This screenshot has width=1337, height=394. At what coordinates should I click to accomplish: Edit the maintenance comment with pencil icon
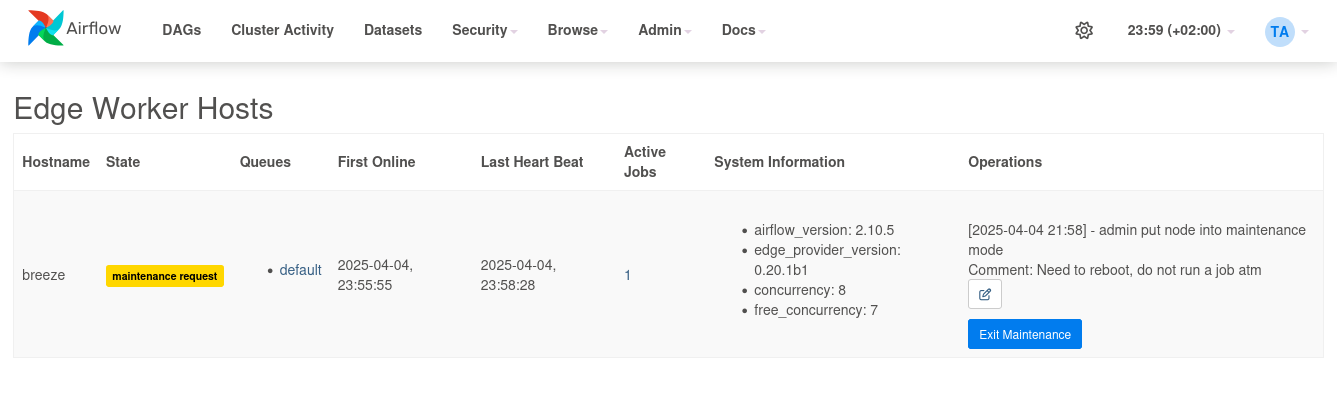[x=985, y=294]
